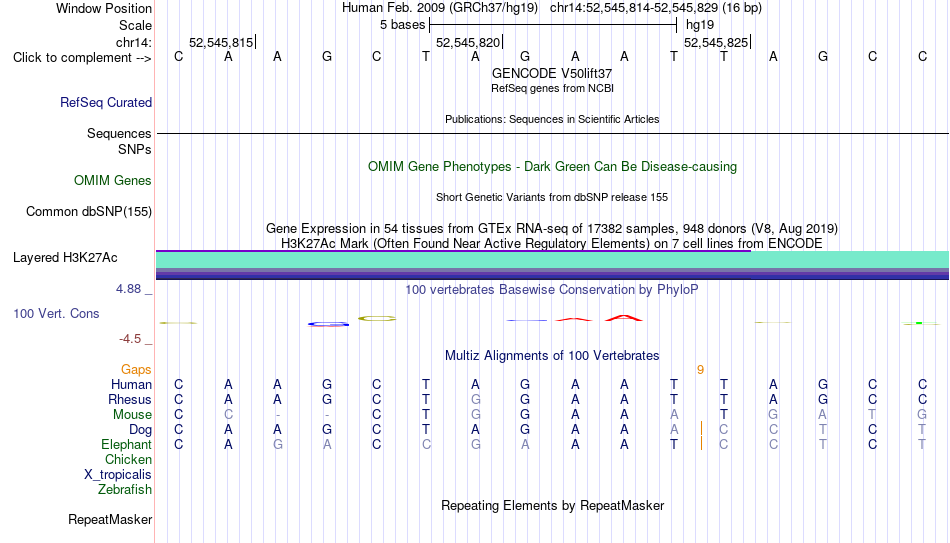Screen dimensions: 950x543
Task: Select the X_tropicalis species row label
Action: (x=118, y=475)
